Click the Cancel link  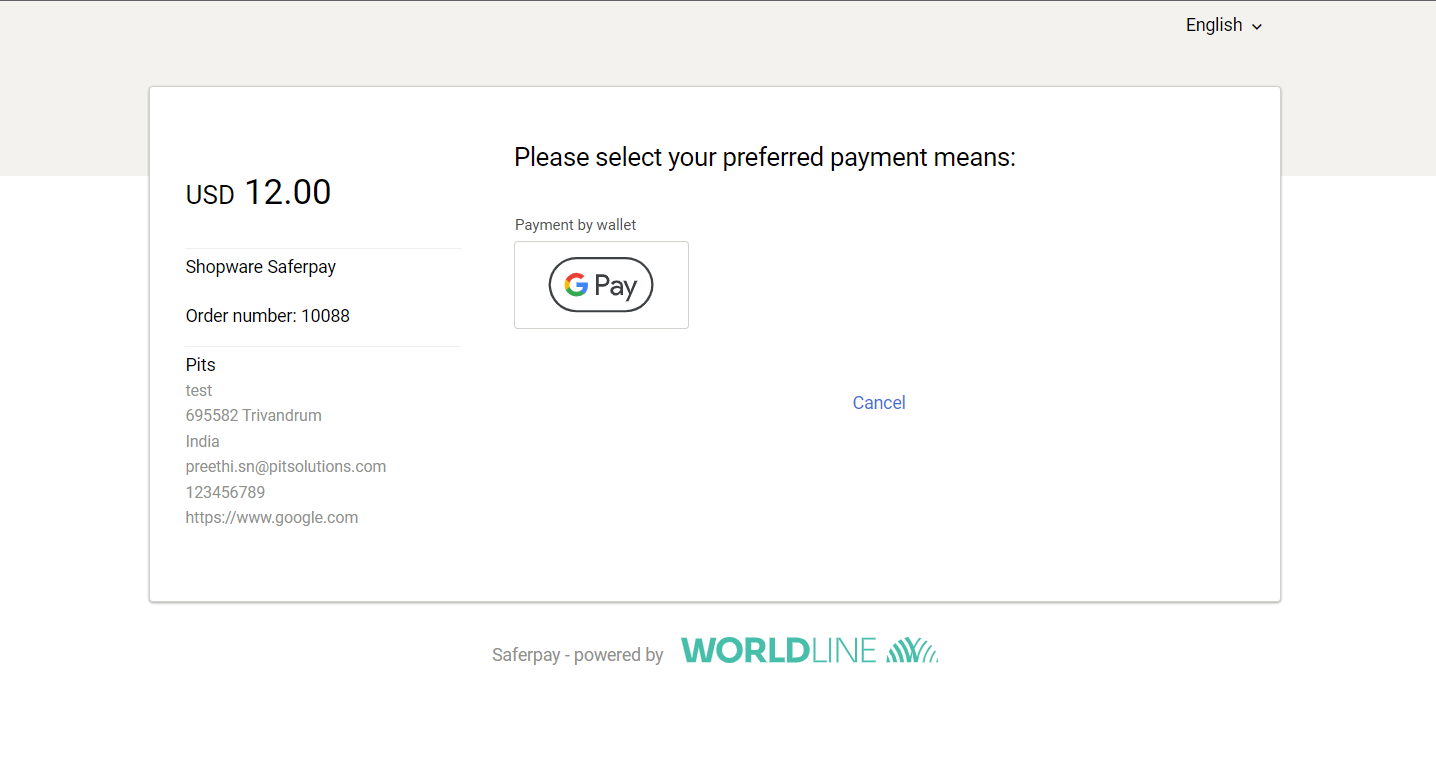click(x=879, y=403)
